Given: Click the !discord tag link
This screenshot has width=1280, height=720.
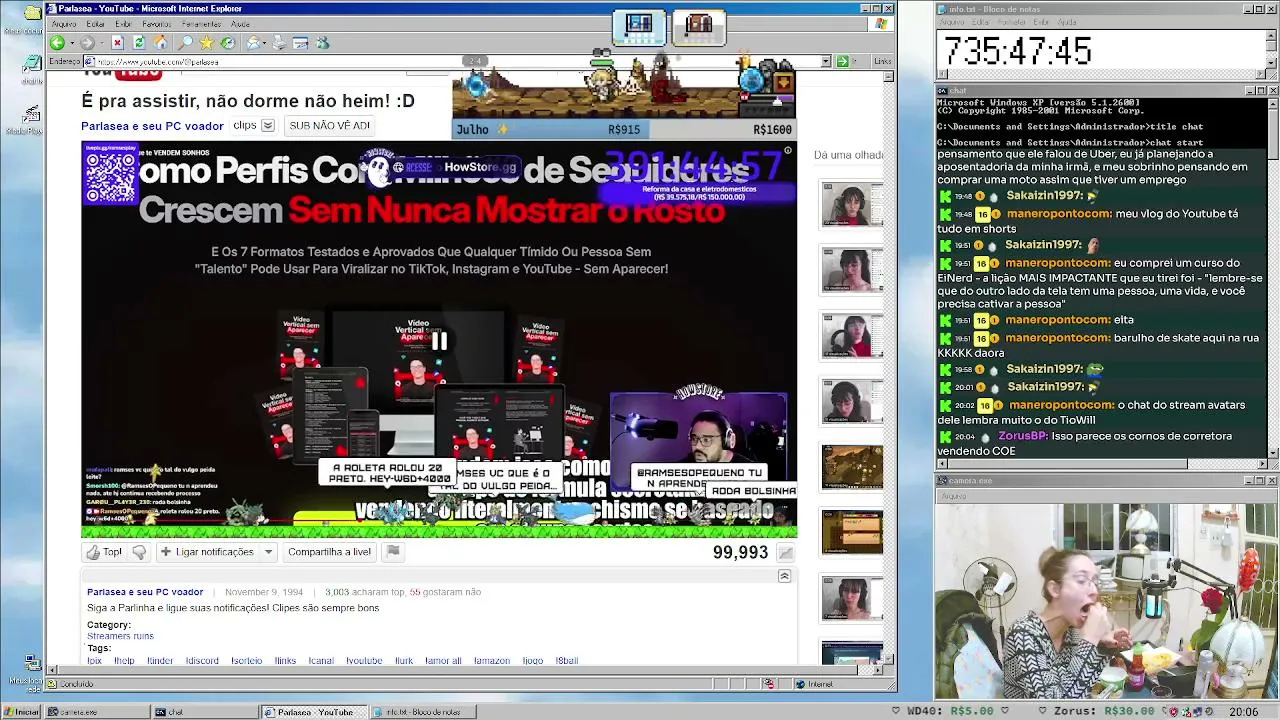Looking at the screenshot, I should (x=202, y=661).
